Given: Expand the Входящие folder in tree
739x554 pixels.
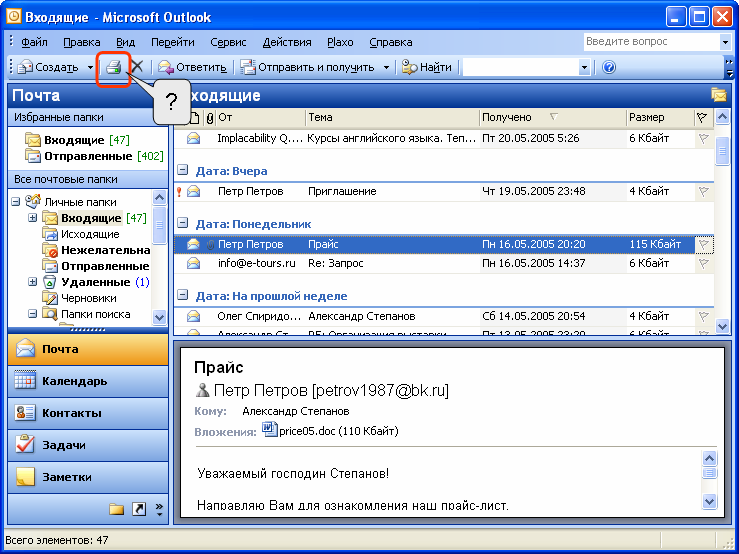Looking at the screenshot, I should click(x=33, y=218).
